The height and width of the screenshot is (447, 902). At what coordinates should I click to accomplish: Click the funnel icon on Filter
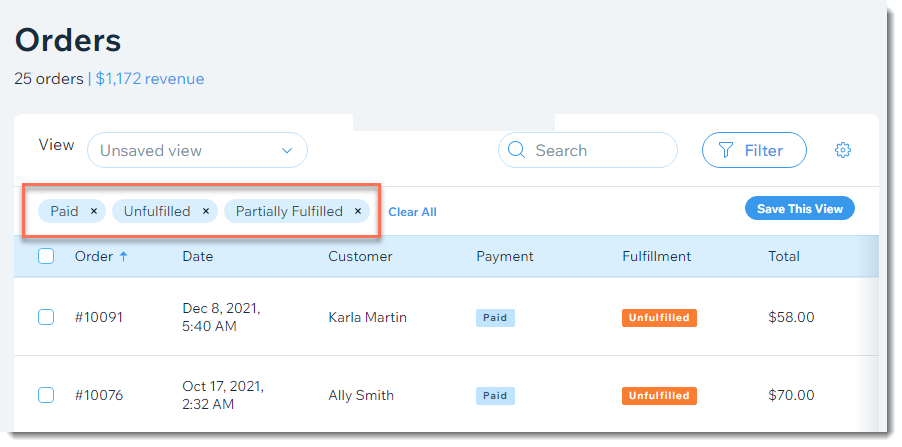726,150
